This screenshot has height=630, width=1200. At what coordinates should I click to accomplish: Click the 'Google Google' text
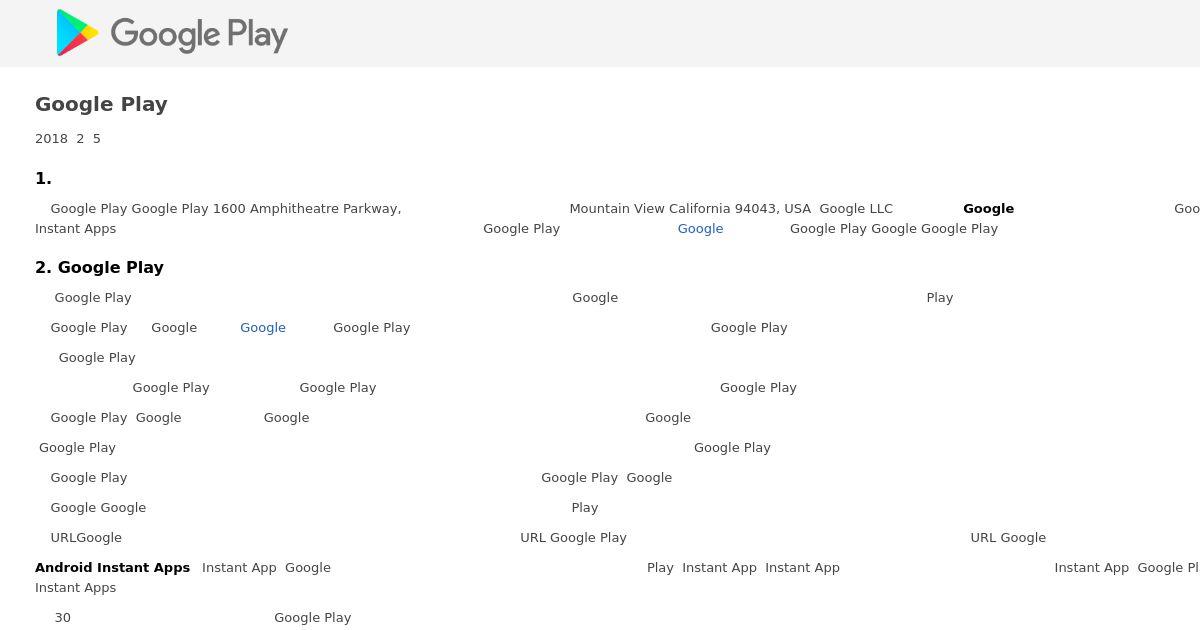point(98,508)
